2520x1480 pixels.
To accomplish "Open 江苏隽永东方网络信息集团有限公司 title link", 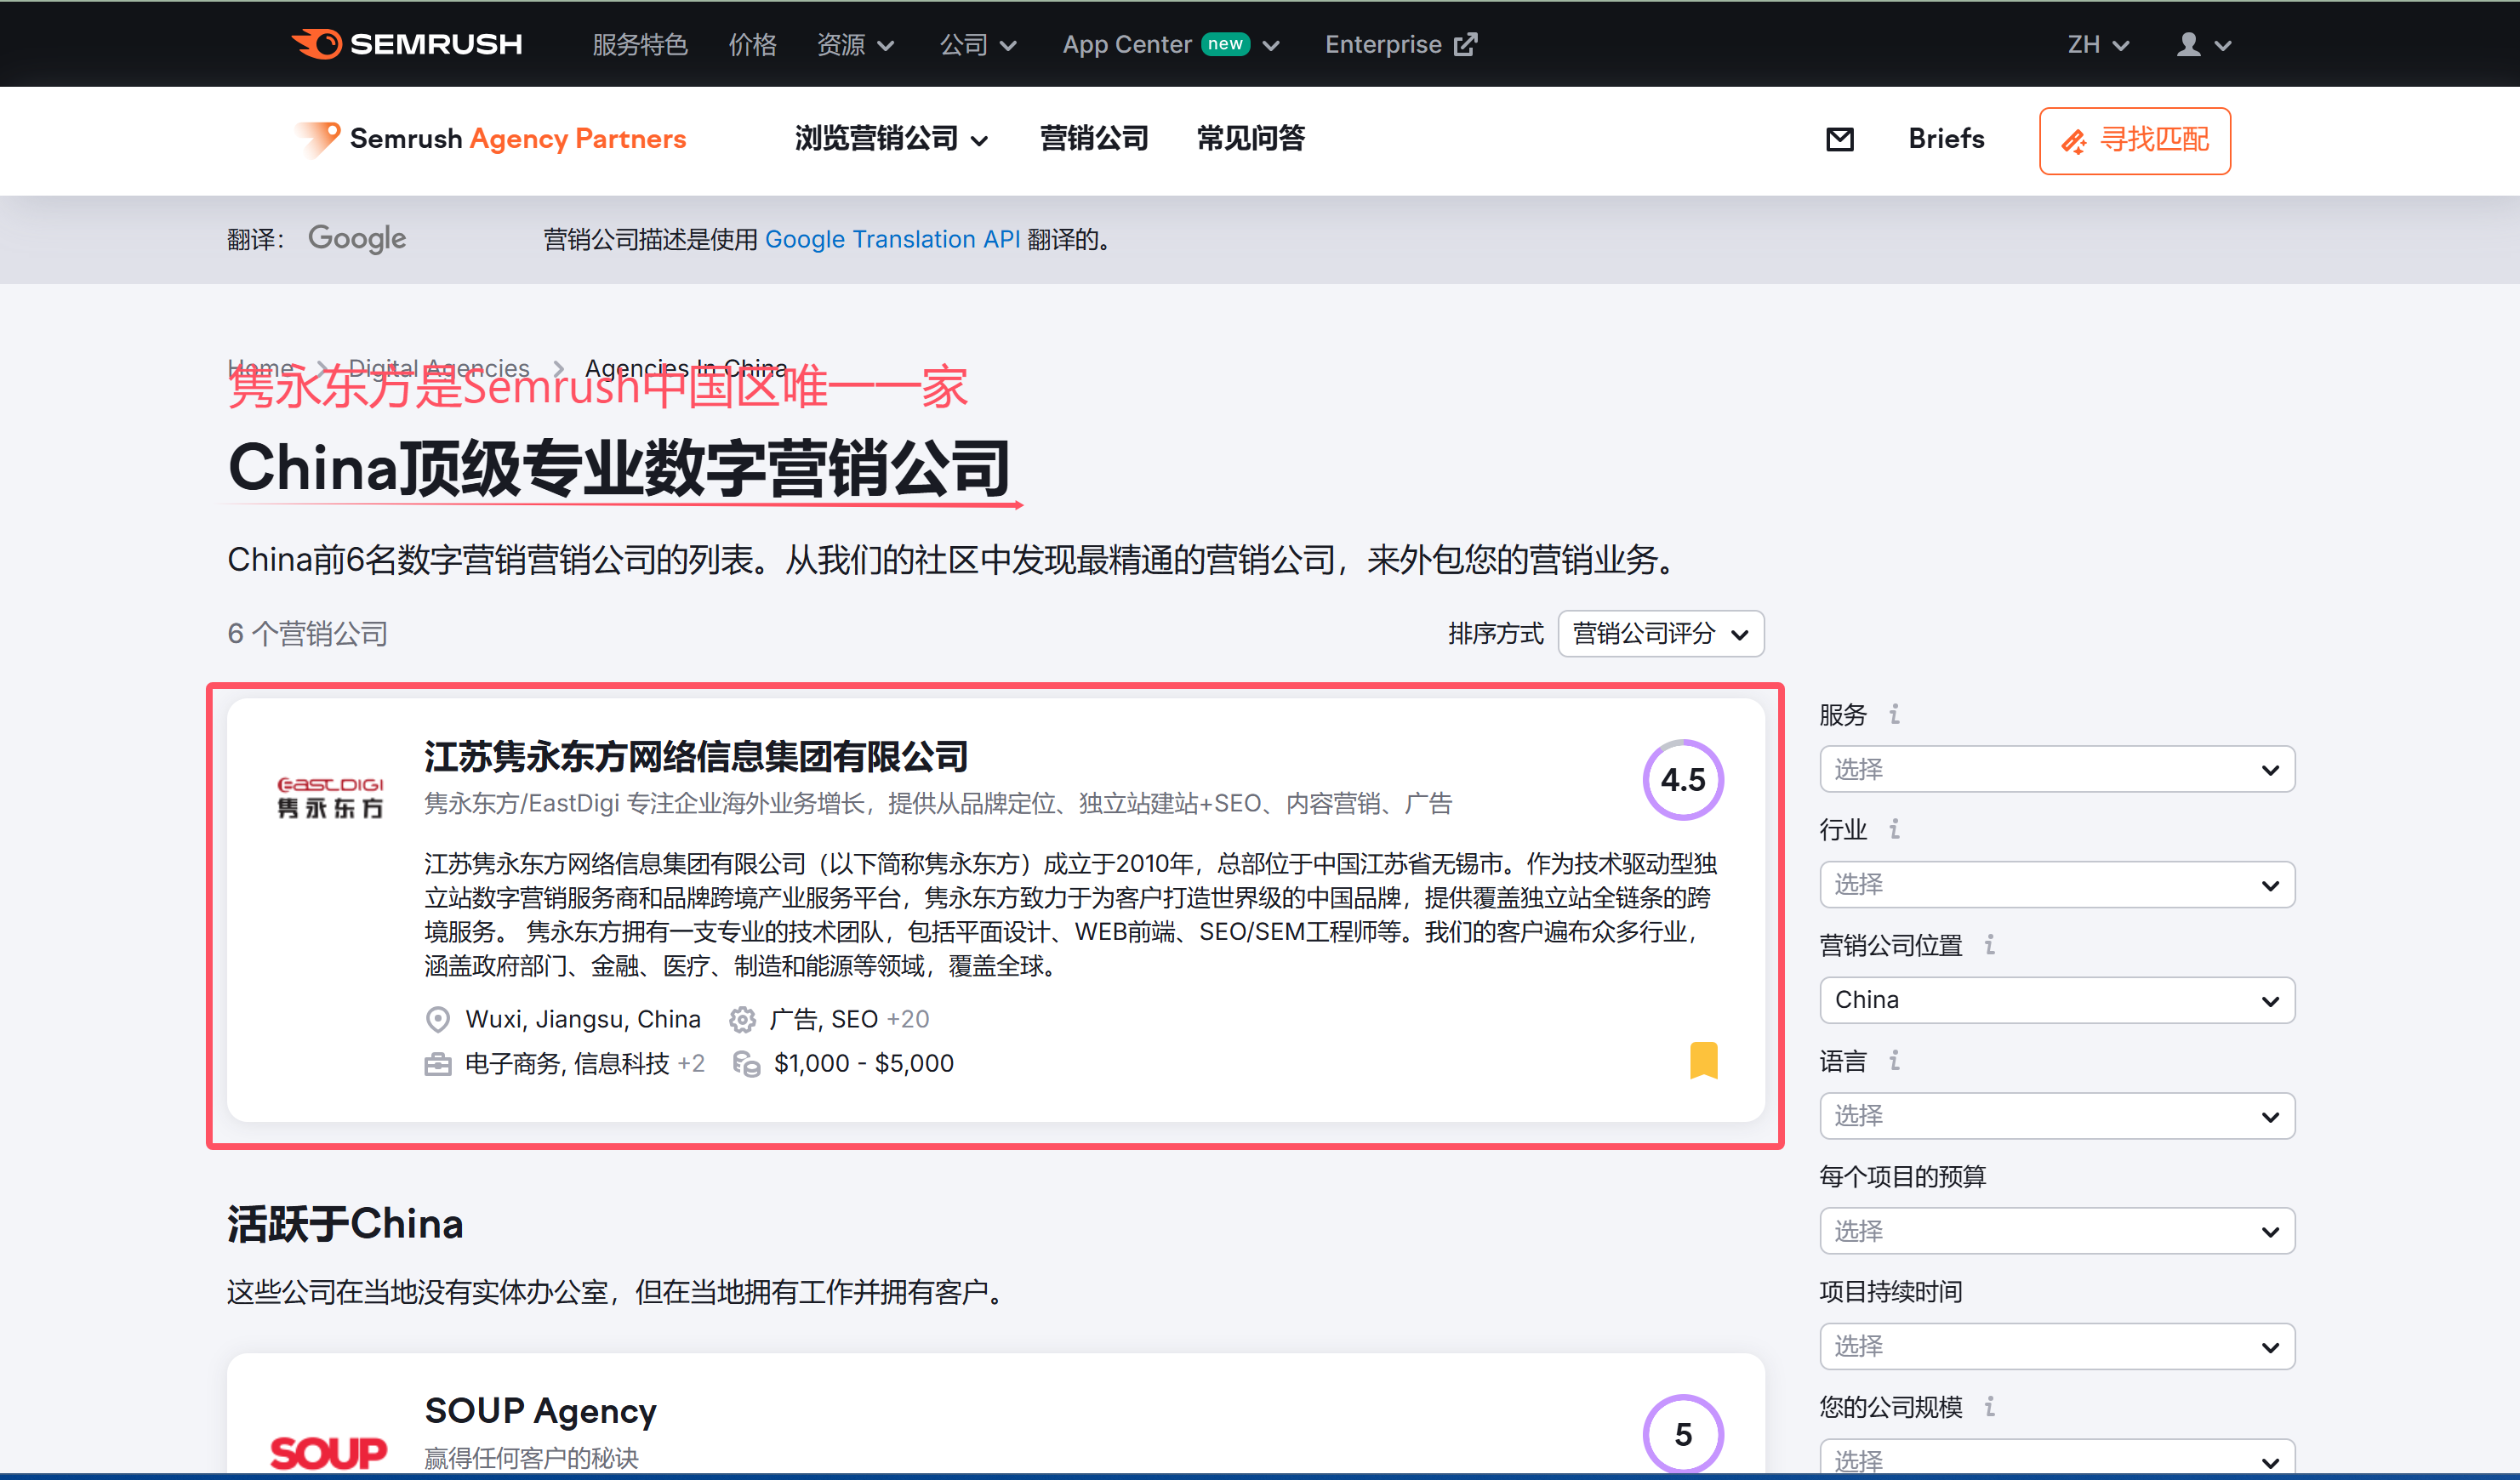I will pos(696,756).
